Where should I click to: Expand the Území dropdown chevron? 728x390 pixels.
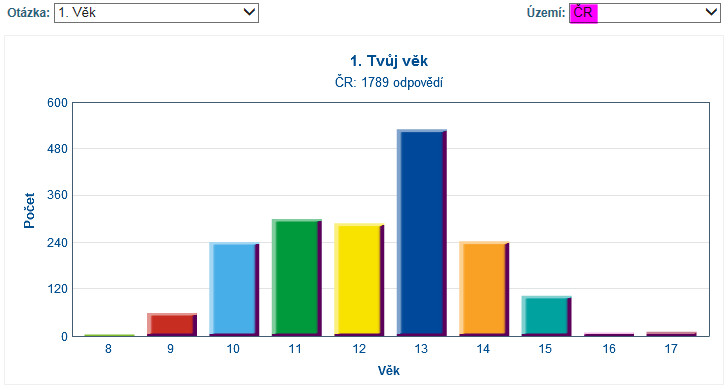click(x=711, y=12)
